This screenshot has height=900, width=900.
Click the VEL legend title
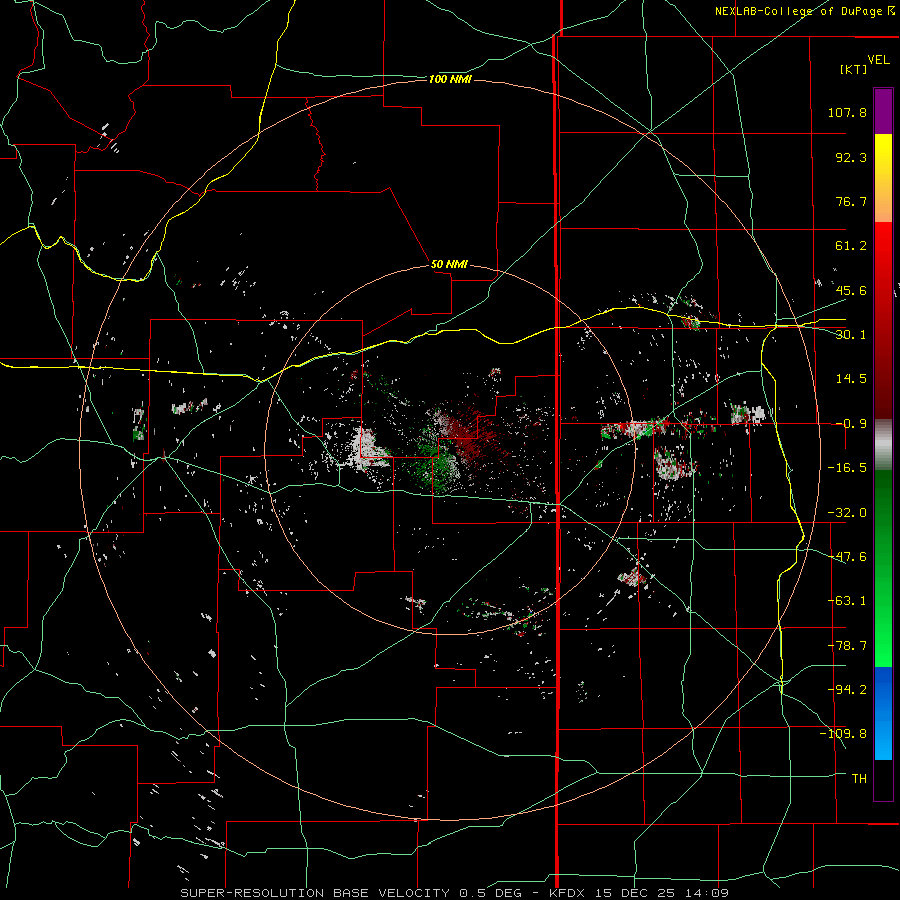[878, 60]
